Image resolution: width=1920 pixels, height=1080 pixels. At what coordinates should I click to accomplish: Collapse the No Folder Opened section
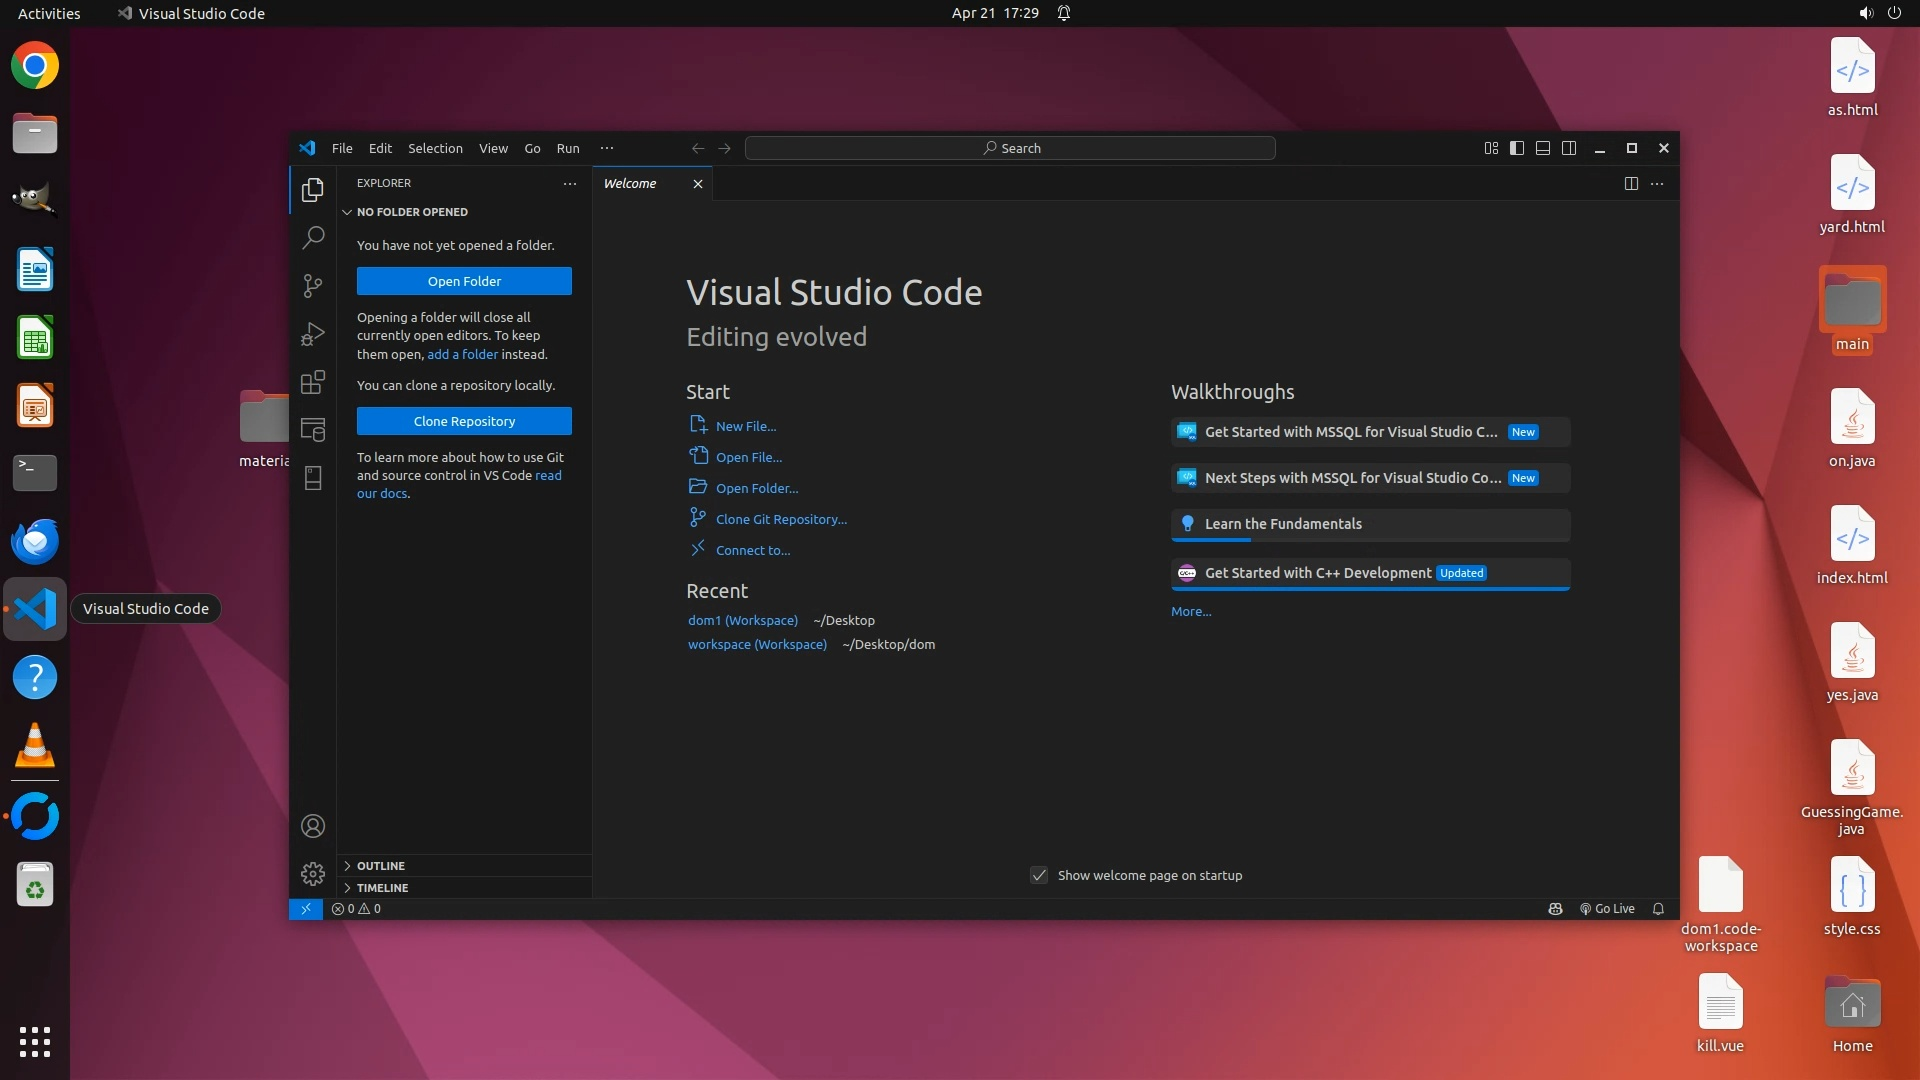411,212
